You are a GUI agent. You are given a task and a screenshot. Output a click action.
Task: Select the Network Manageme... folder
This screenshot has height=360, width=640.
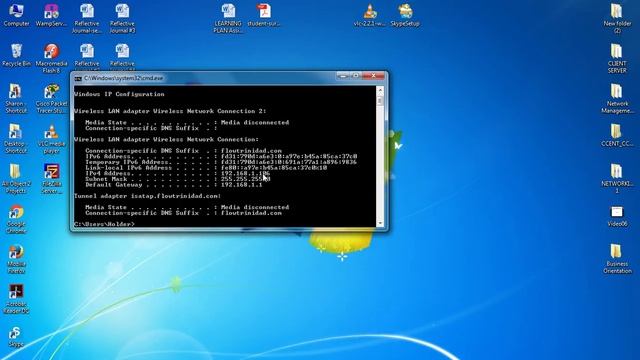coord(617,98)
